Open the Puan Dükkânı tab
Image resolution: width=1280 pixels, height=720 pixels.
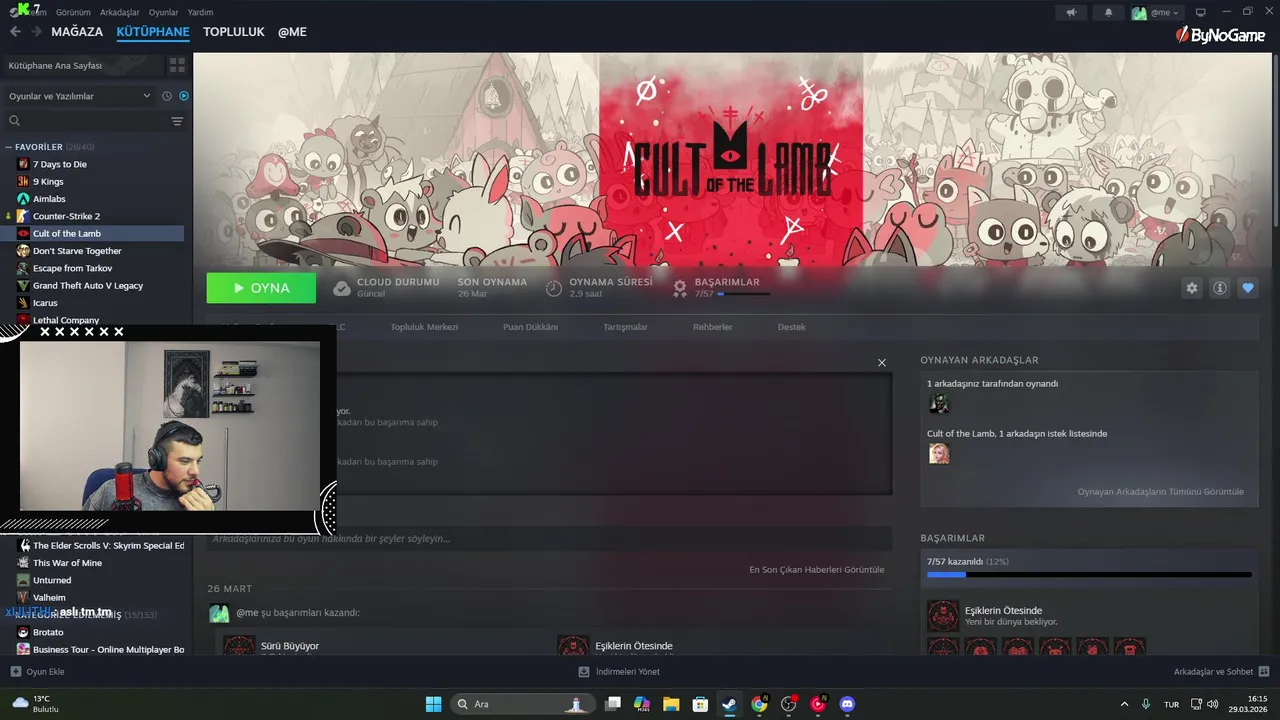point(530,327)
